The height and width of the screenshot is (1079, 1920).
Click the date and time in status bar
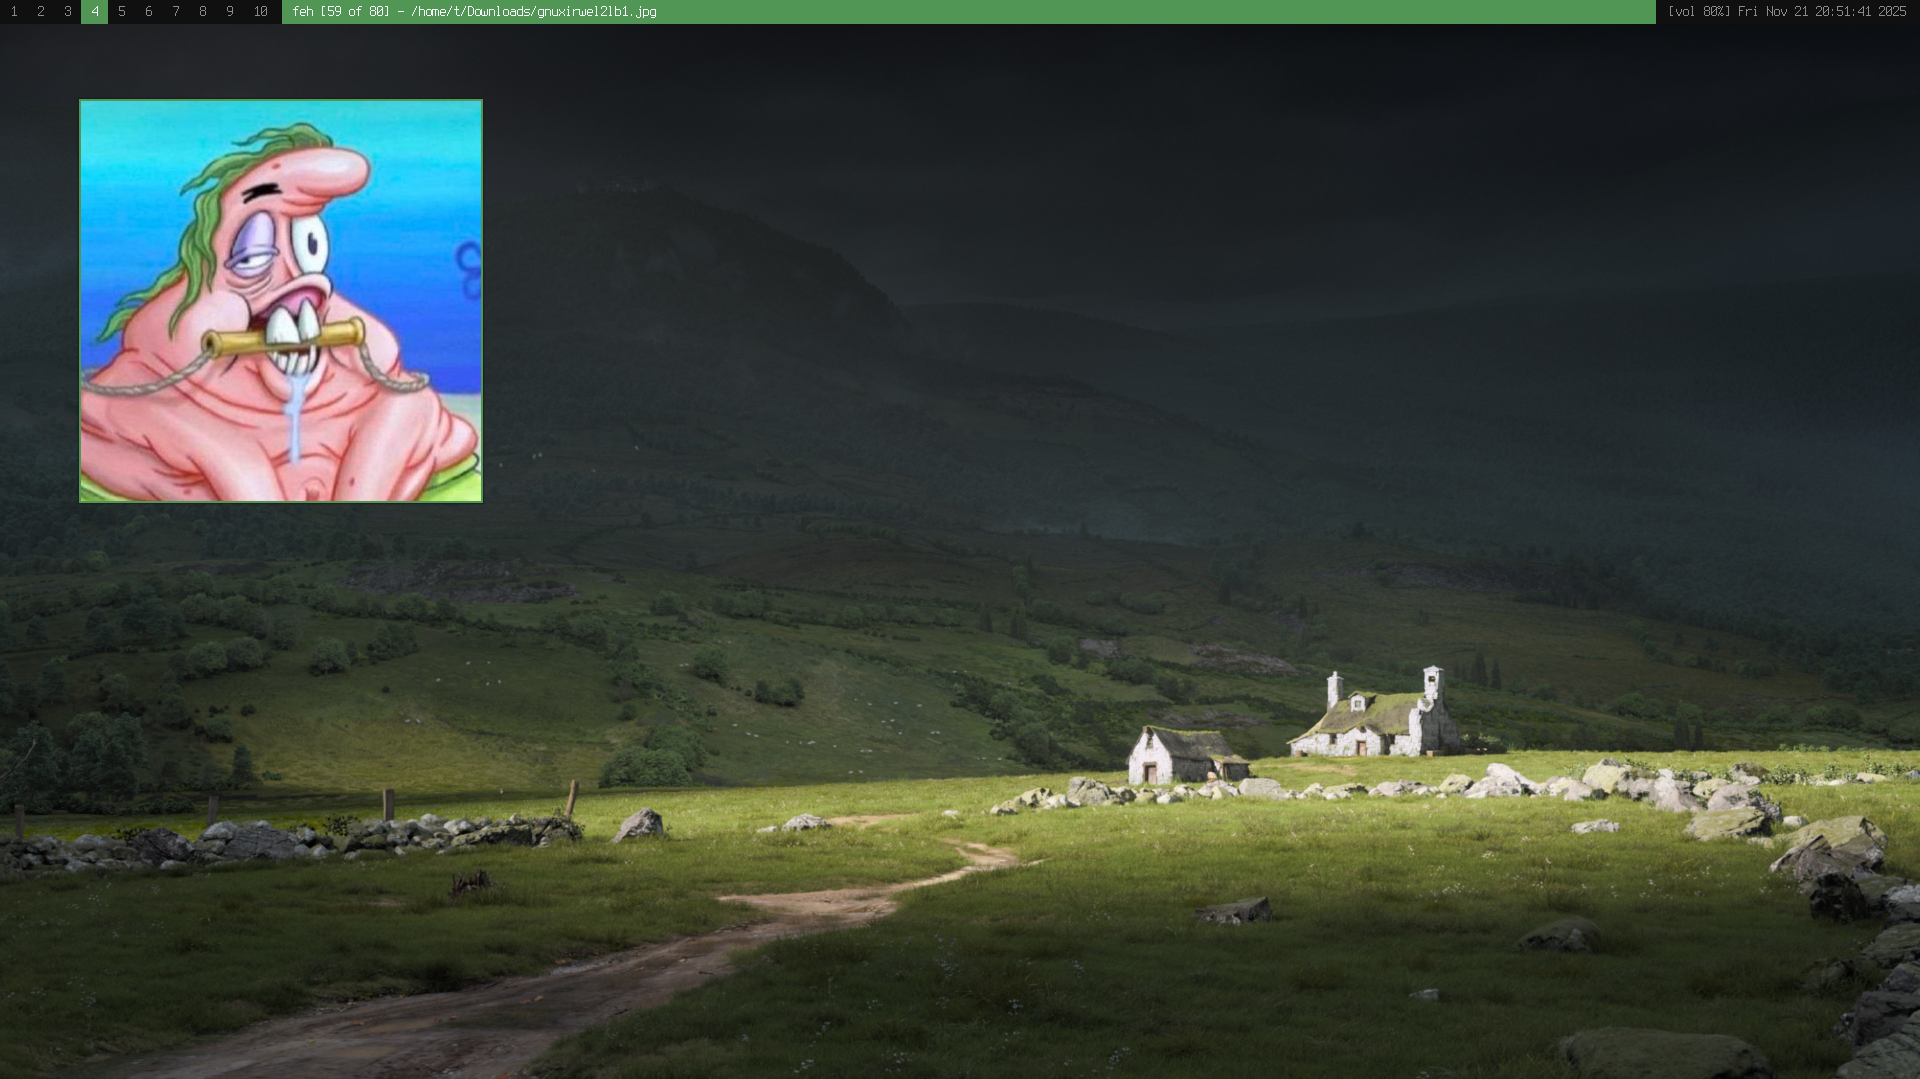point(1822,12)
